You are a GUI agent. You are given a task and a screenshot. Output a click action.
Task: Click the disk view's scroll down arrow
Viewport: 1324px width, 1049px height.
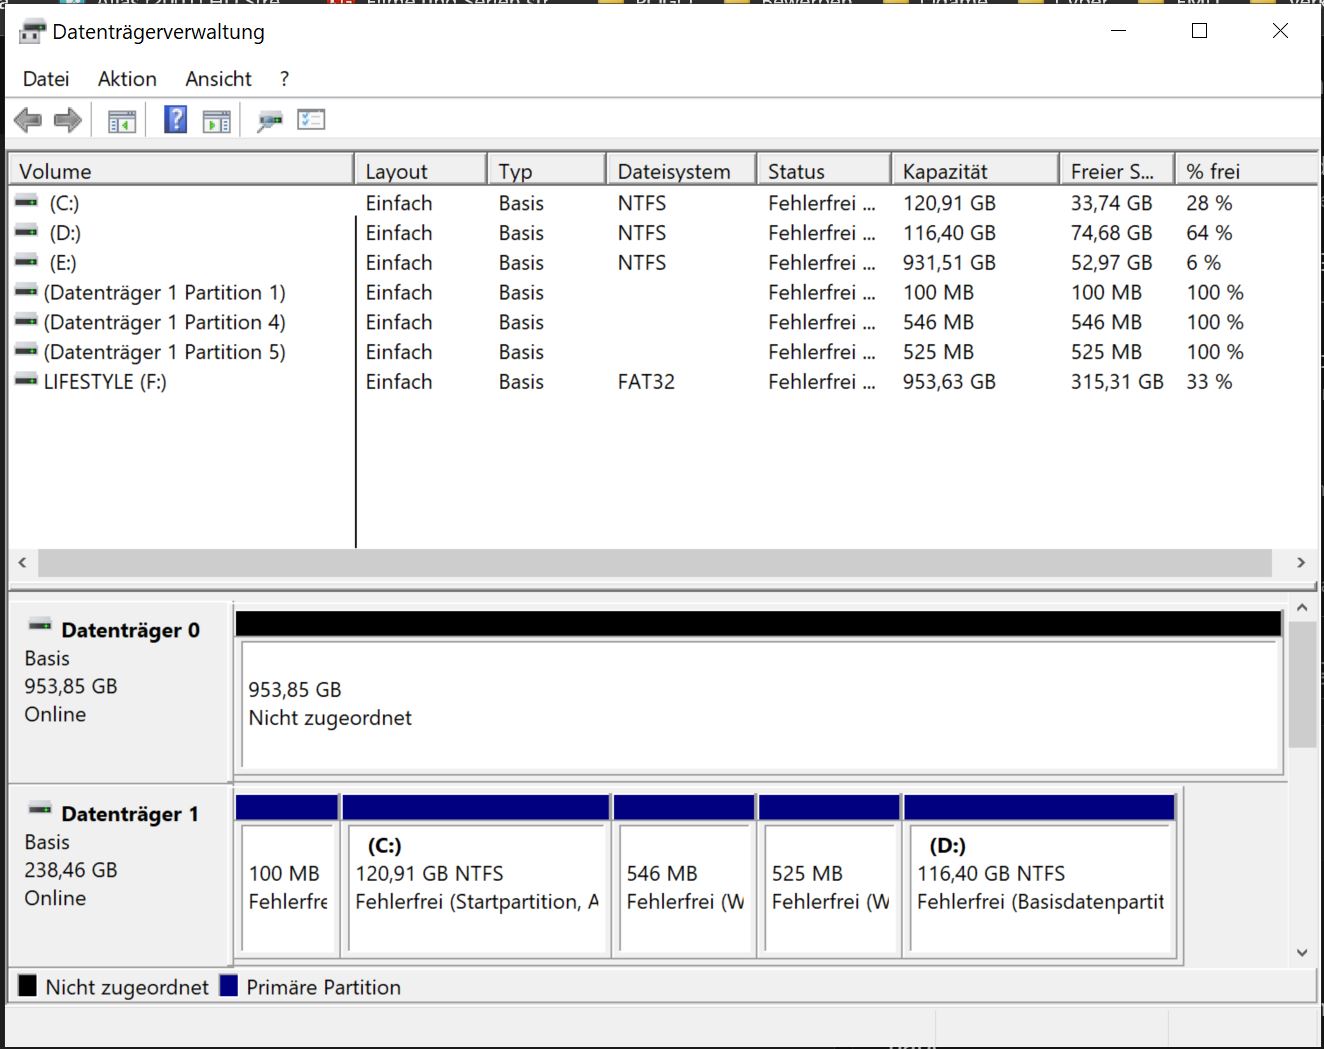[x=1302, y=953]
